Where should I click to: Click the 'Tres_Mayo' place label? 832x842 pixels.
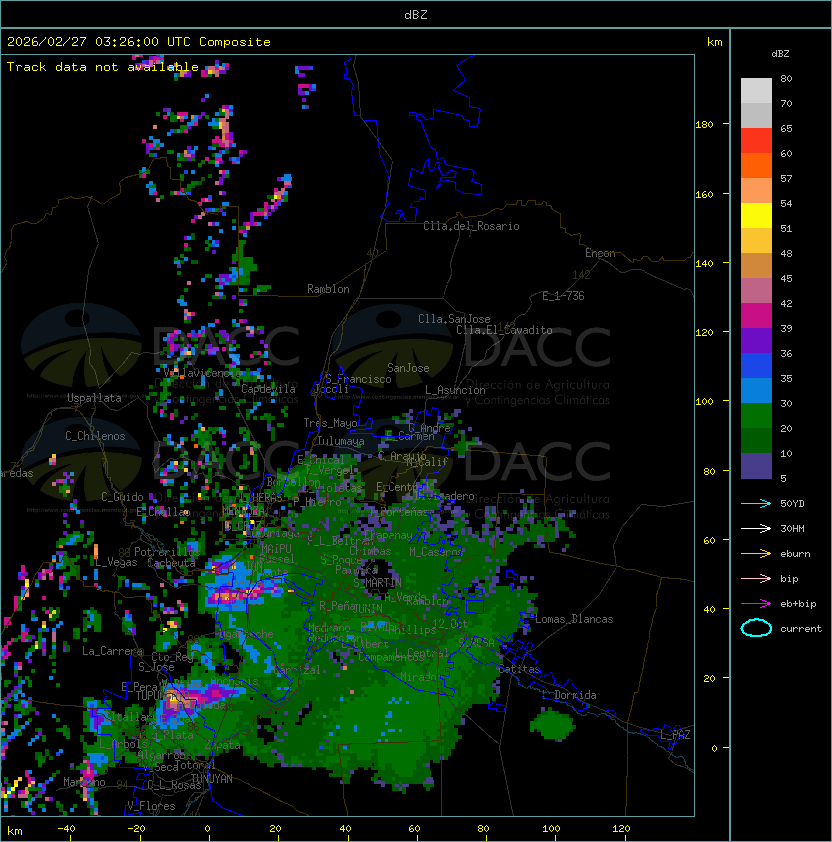click(x=330, y=423)
